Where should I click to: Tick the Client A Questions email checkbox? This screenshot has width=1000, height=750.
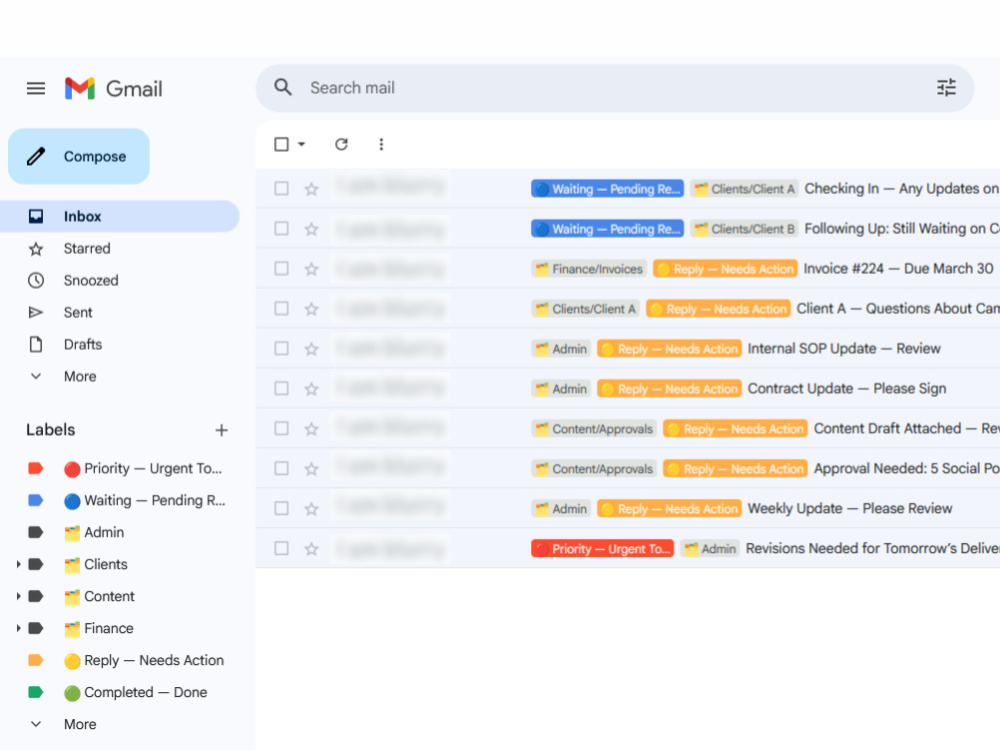coord(281,308)
